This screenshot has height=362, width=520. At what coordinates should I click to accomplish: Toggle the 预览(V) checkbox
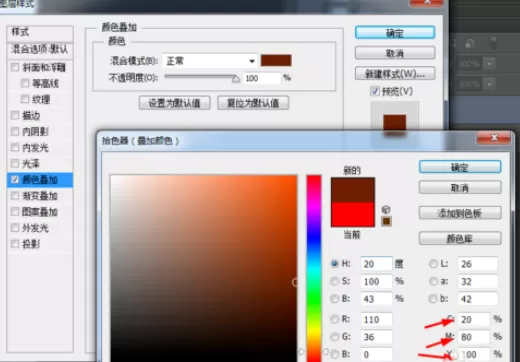[x=375, y=91]
